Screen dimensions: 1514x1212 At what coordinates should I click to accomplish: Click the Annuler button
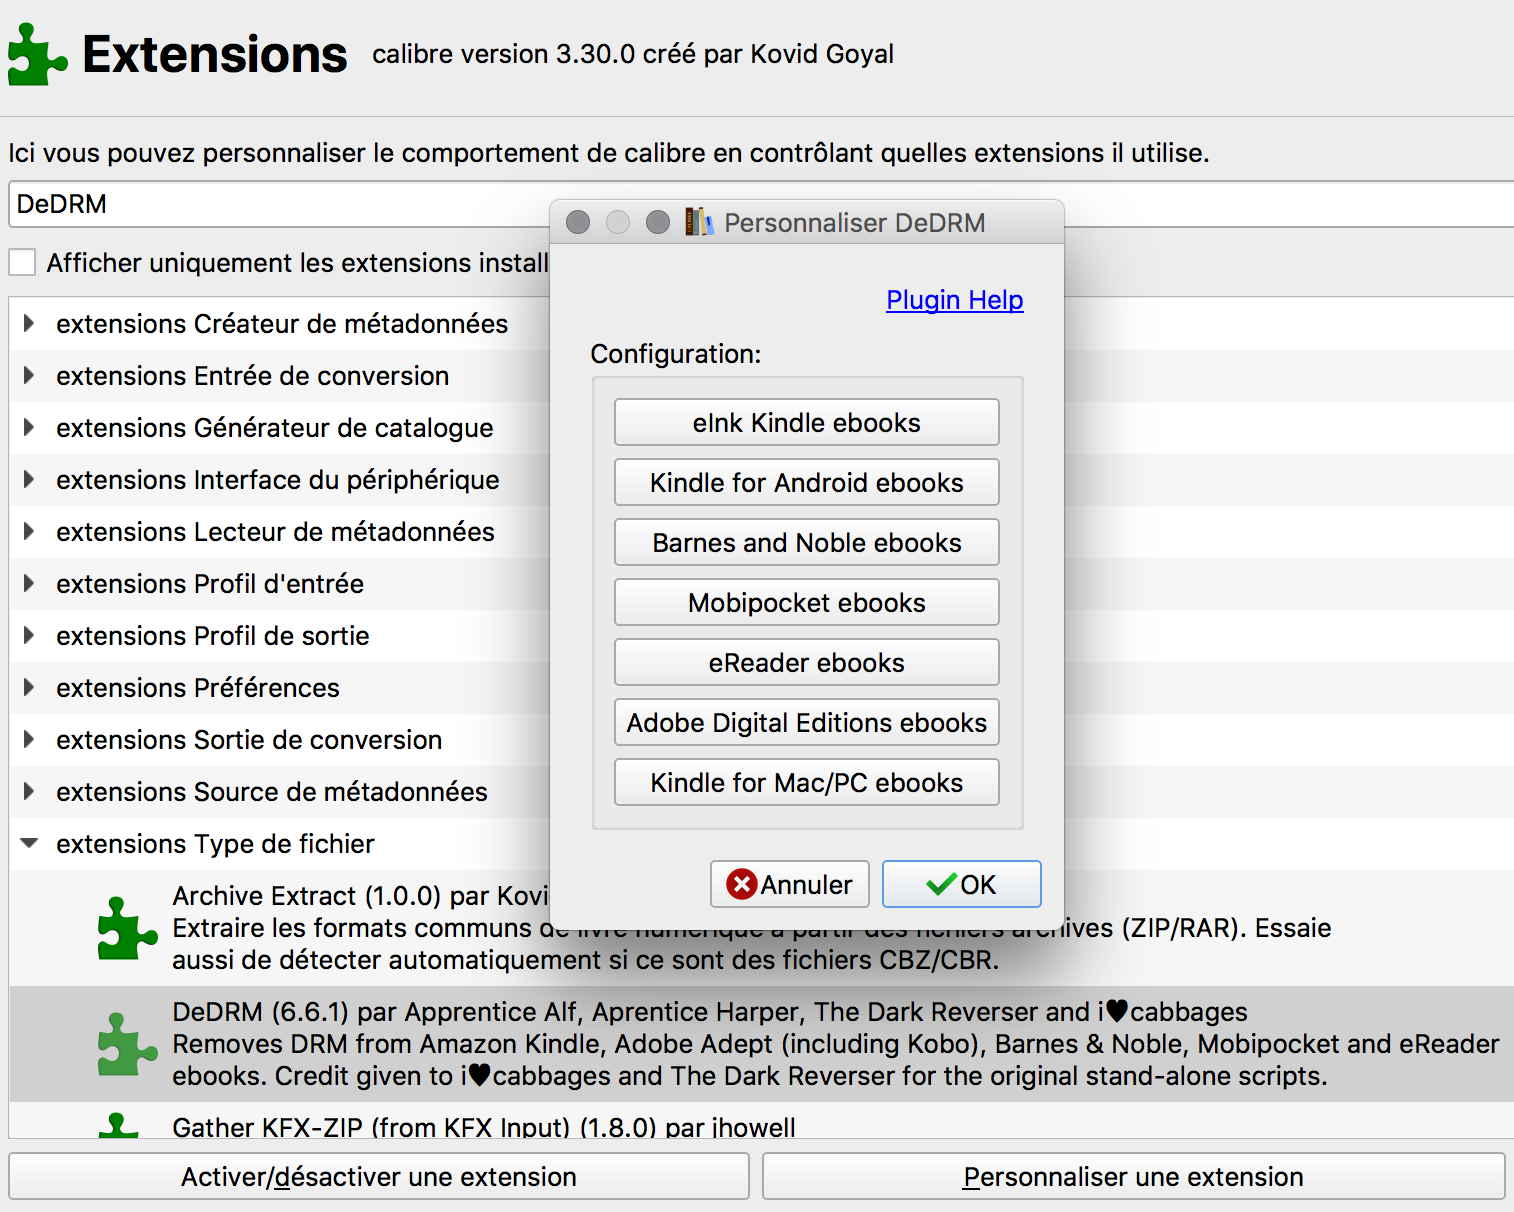pos(790,884)
